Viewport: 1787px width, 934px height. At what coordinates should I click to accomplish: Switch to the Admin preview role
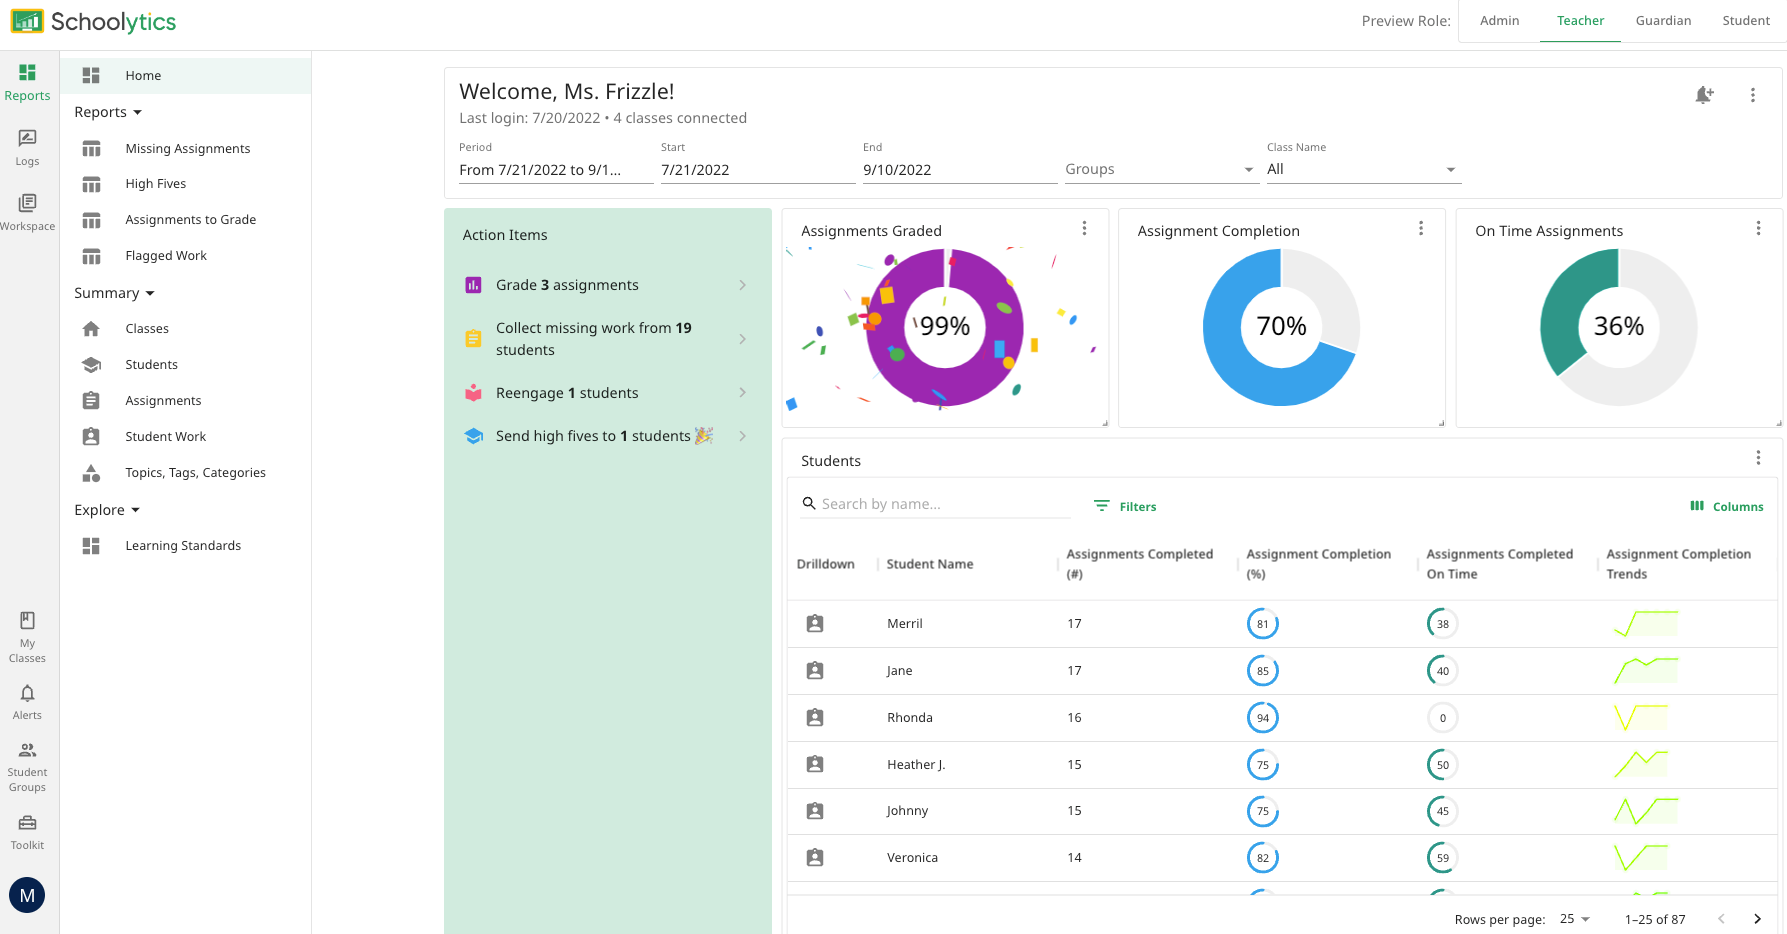1499,20
